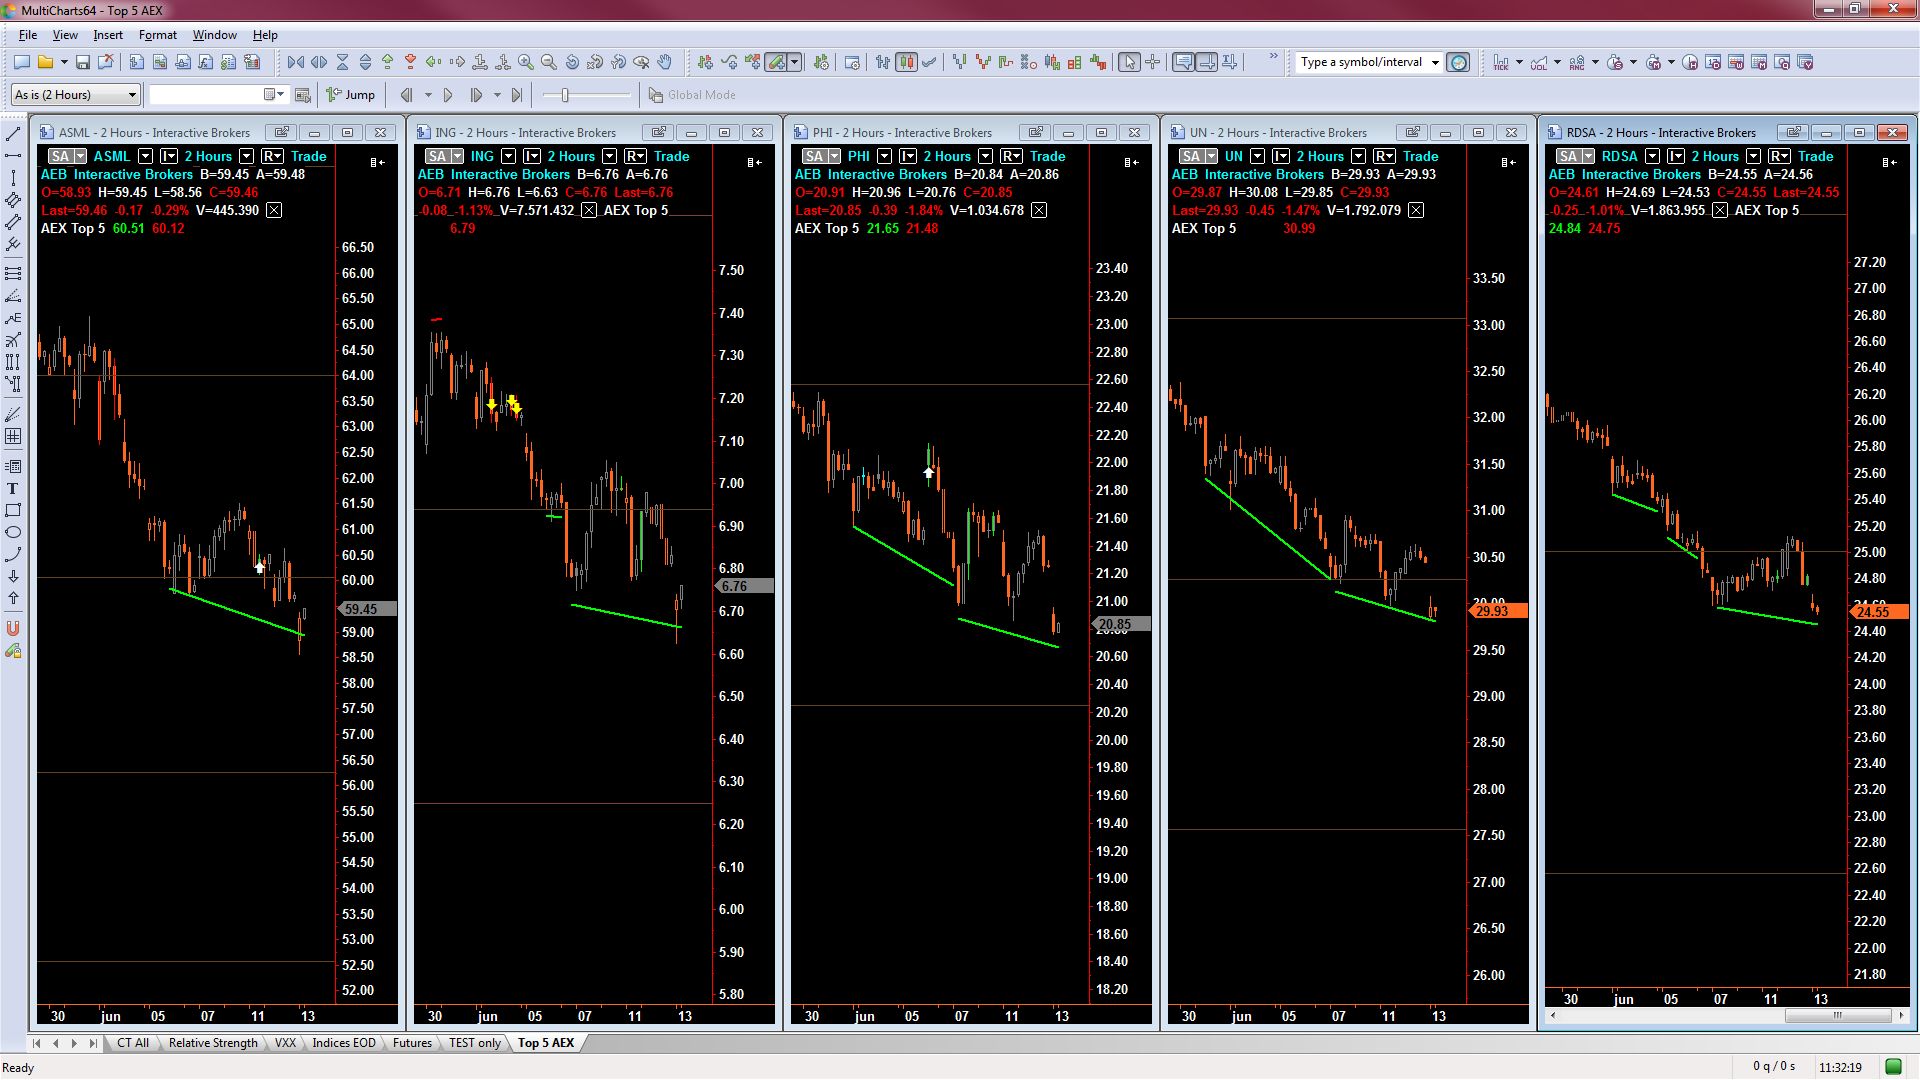
Task: Open the As is (2 Hours) dropdown
Action: 131,95
